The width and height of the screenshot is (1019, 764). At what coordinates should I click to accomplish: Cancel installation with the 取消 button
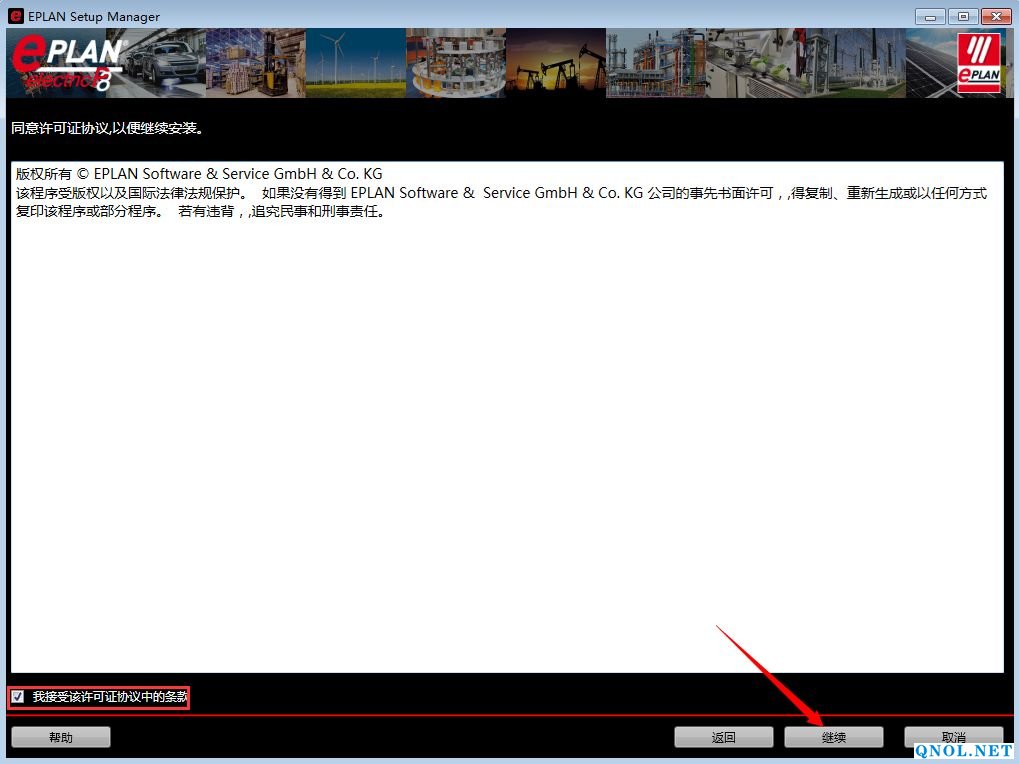pyautogui.click(x=953, y=737)
